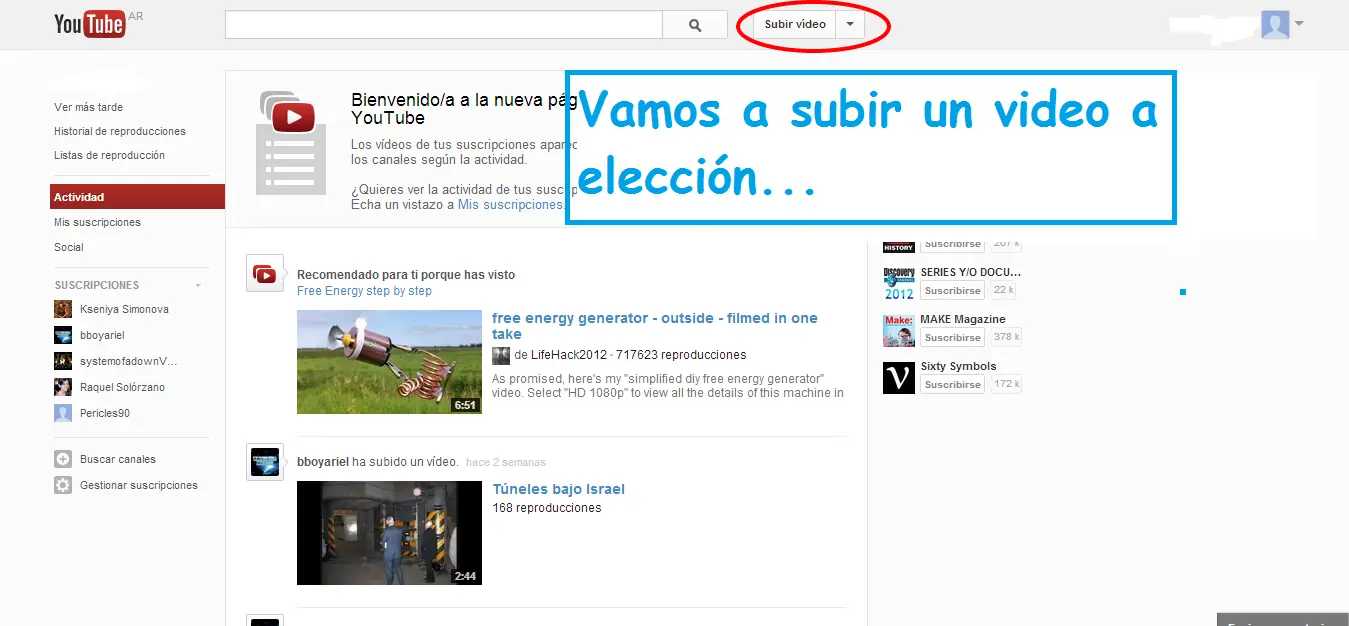Screen dimensions: 1349x626
Task: Subscribe to the History channel
Action: 953,244
